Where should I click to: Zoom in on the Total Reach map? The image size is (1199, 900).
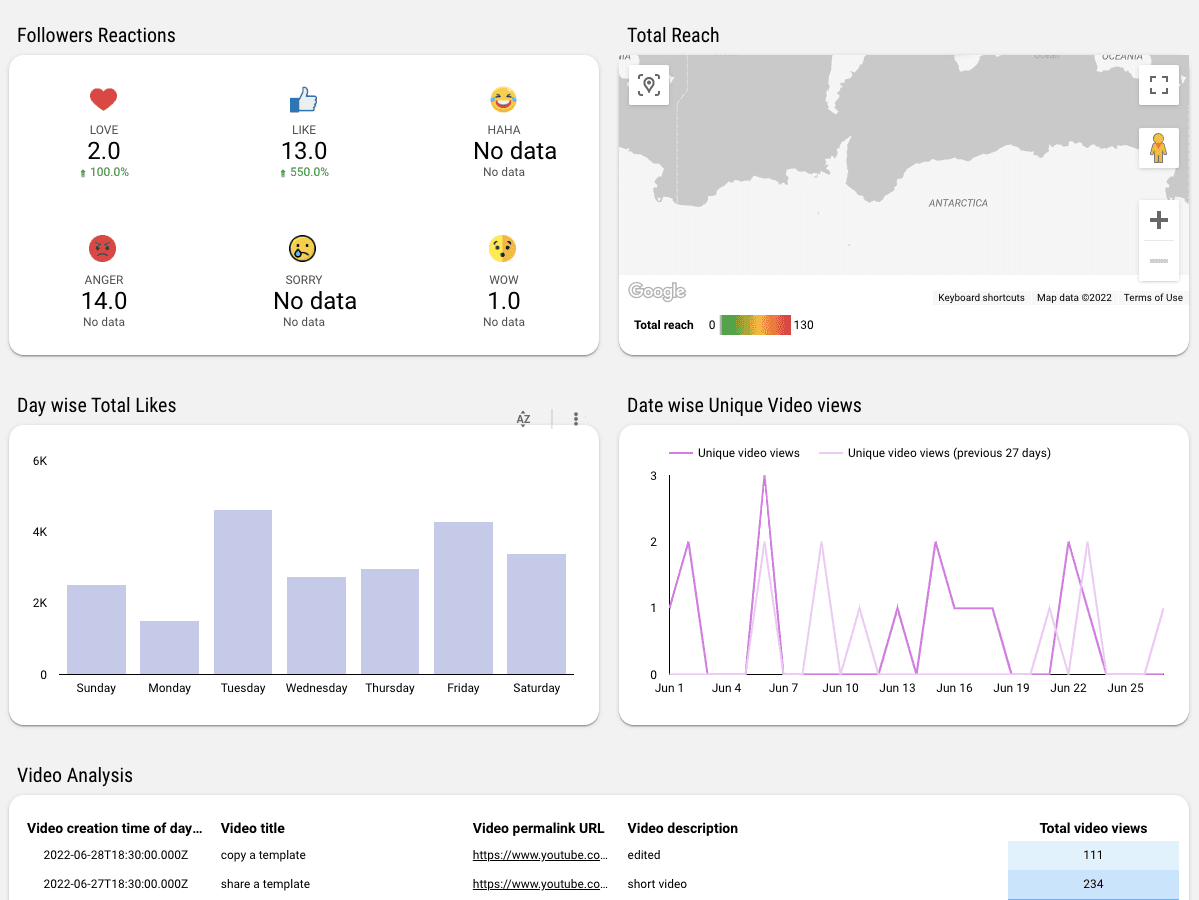pyautogui.click(x=1158, y=219)
